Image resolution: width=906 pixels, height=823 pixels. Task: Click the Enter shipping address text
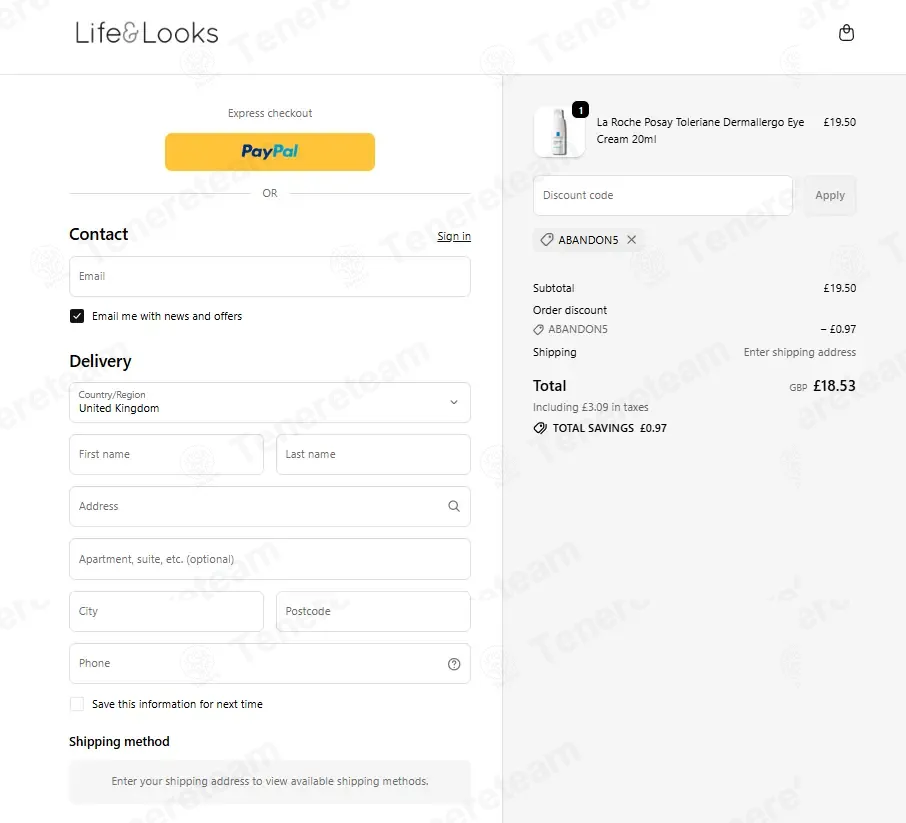tap(800, 352)
